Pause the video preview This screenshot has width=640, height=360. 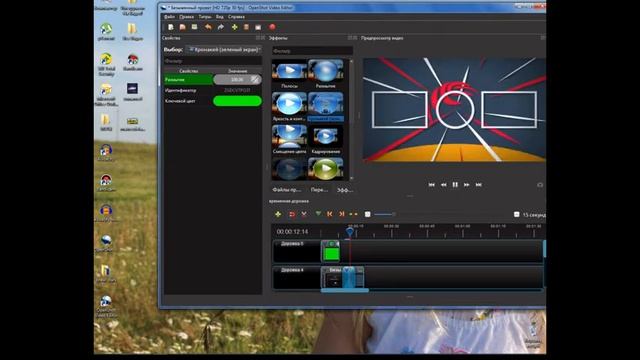tap(455, 185)
